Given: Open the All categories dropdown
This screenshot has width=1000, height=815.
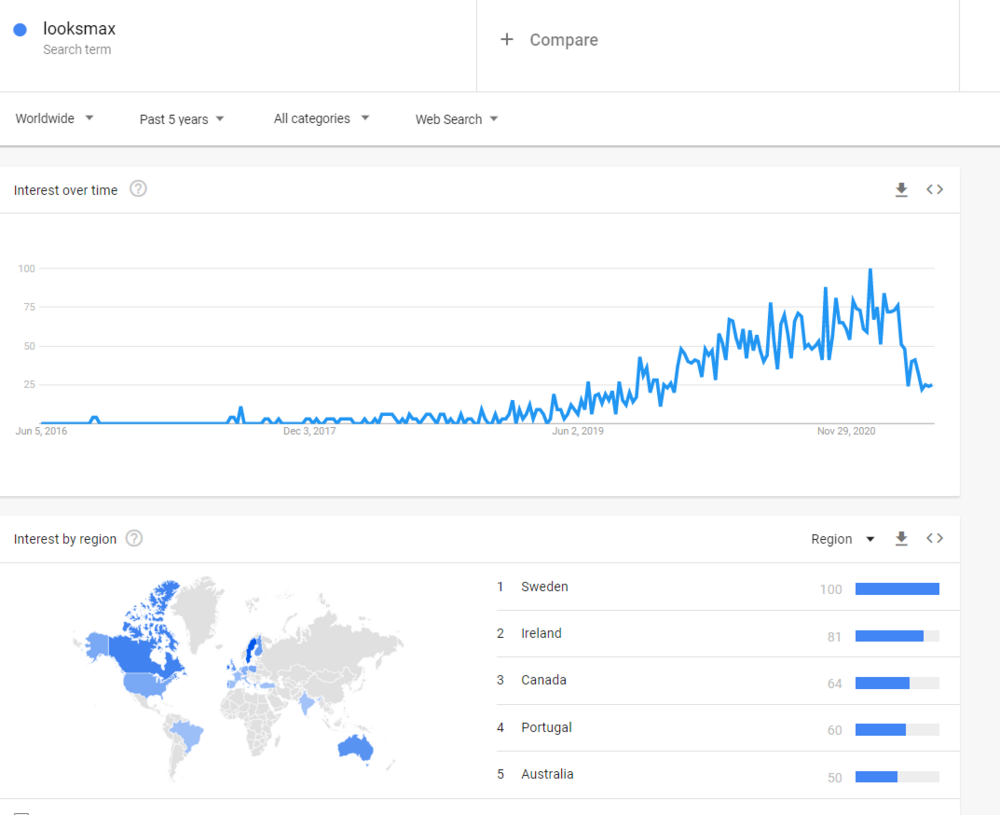Looking at the screenshot, I should (321, 118).
